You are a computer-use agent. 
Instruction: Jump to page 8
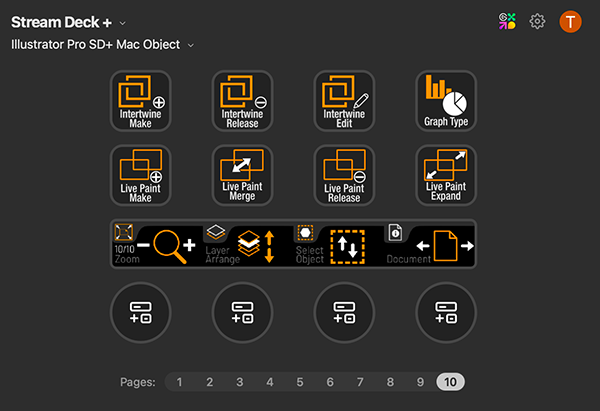pos(390,382)
